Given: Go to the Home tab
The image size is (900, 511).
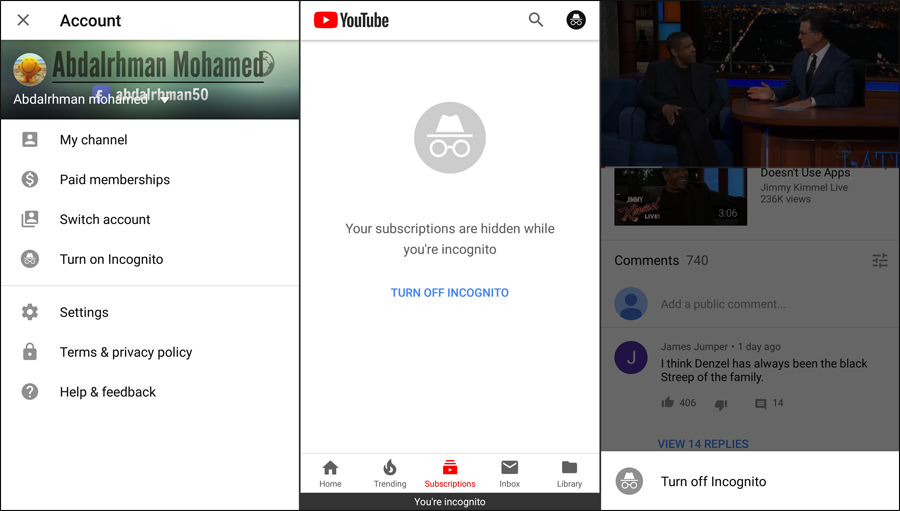Looking at the screenshot, I should point(330,473).
